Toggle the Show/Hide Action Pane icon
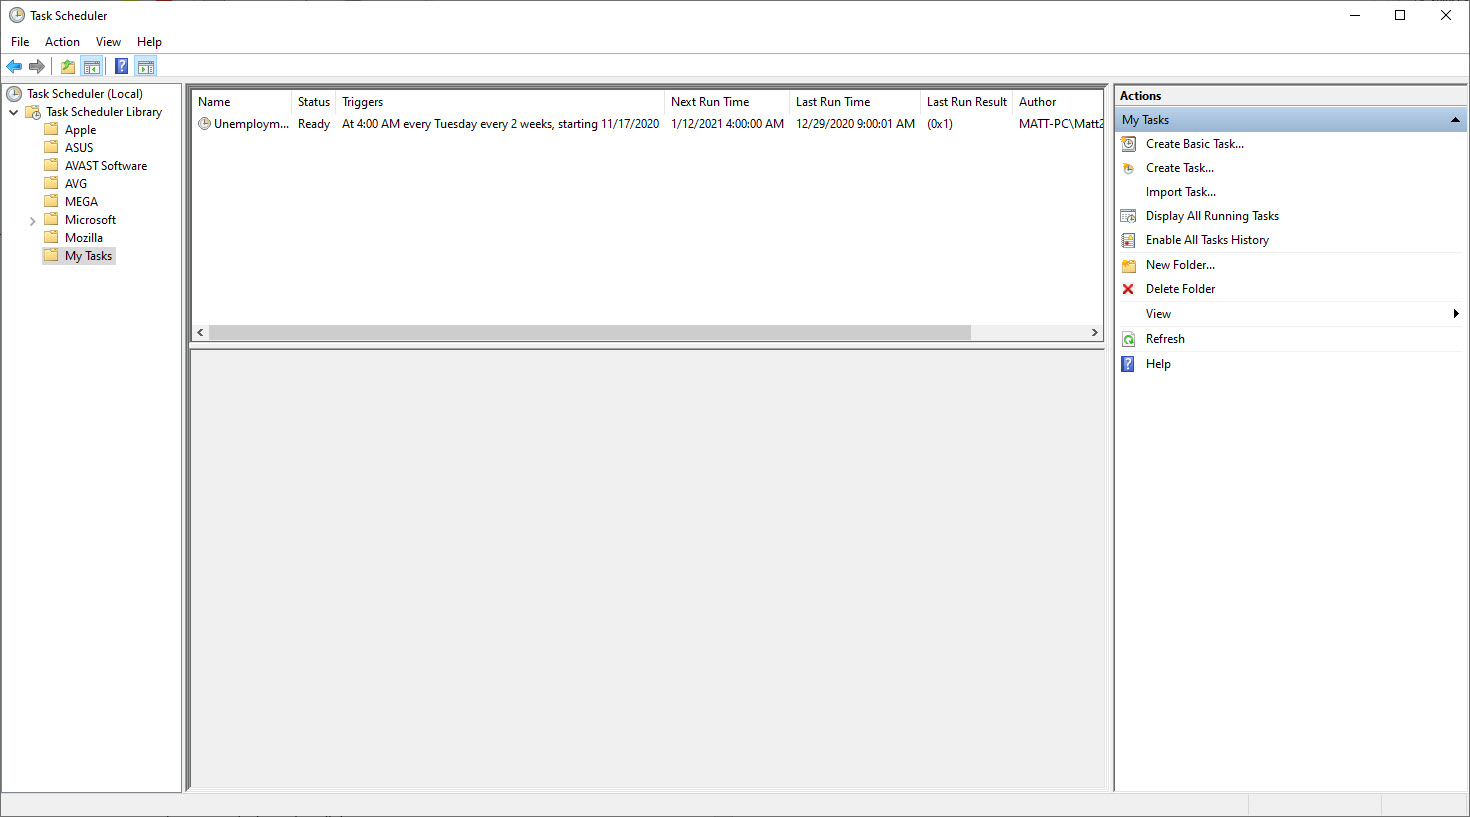The height and width of the screenshot is (817, 1470). tap(146, 67)
